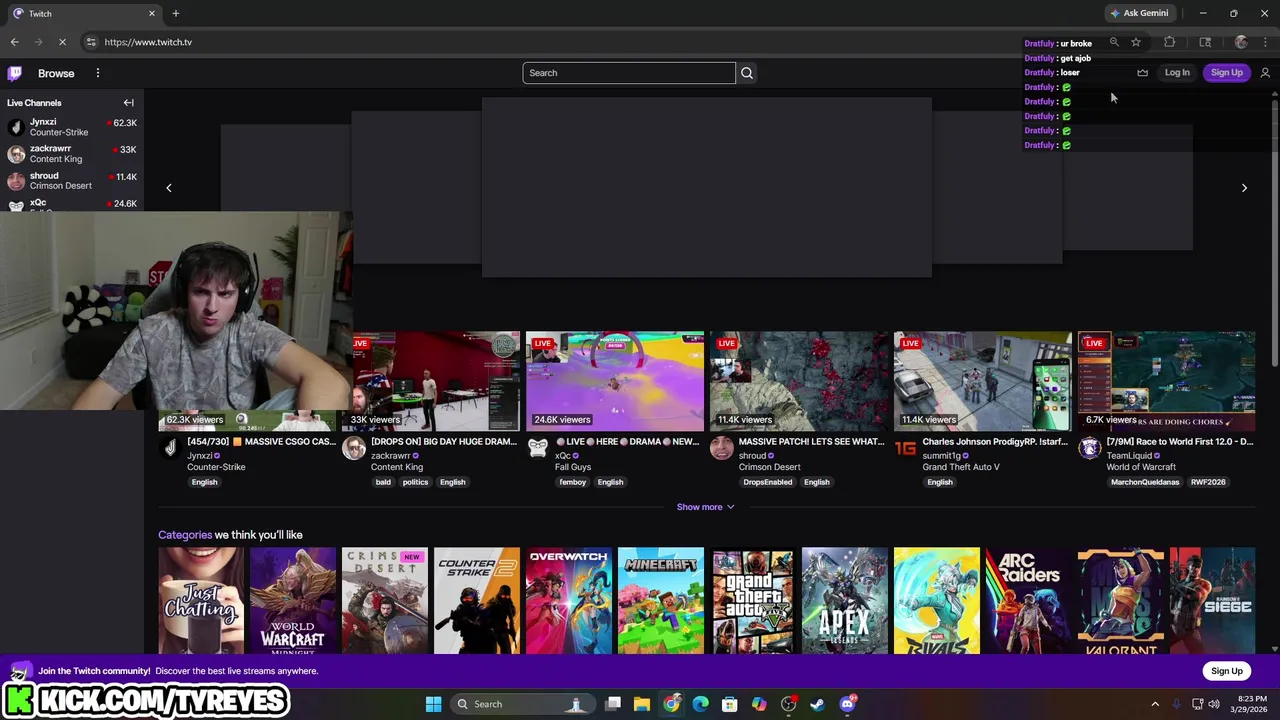Open the three-dot more menu beside Browse
The image size is (1280, 720).
[x=98, y=73]
